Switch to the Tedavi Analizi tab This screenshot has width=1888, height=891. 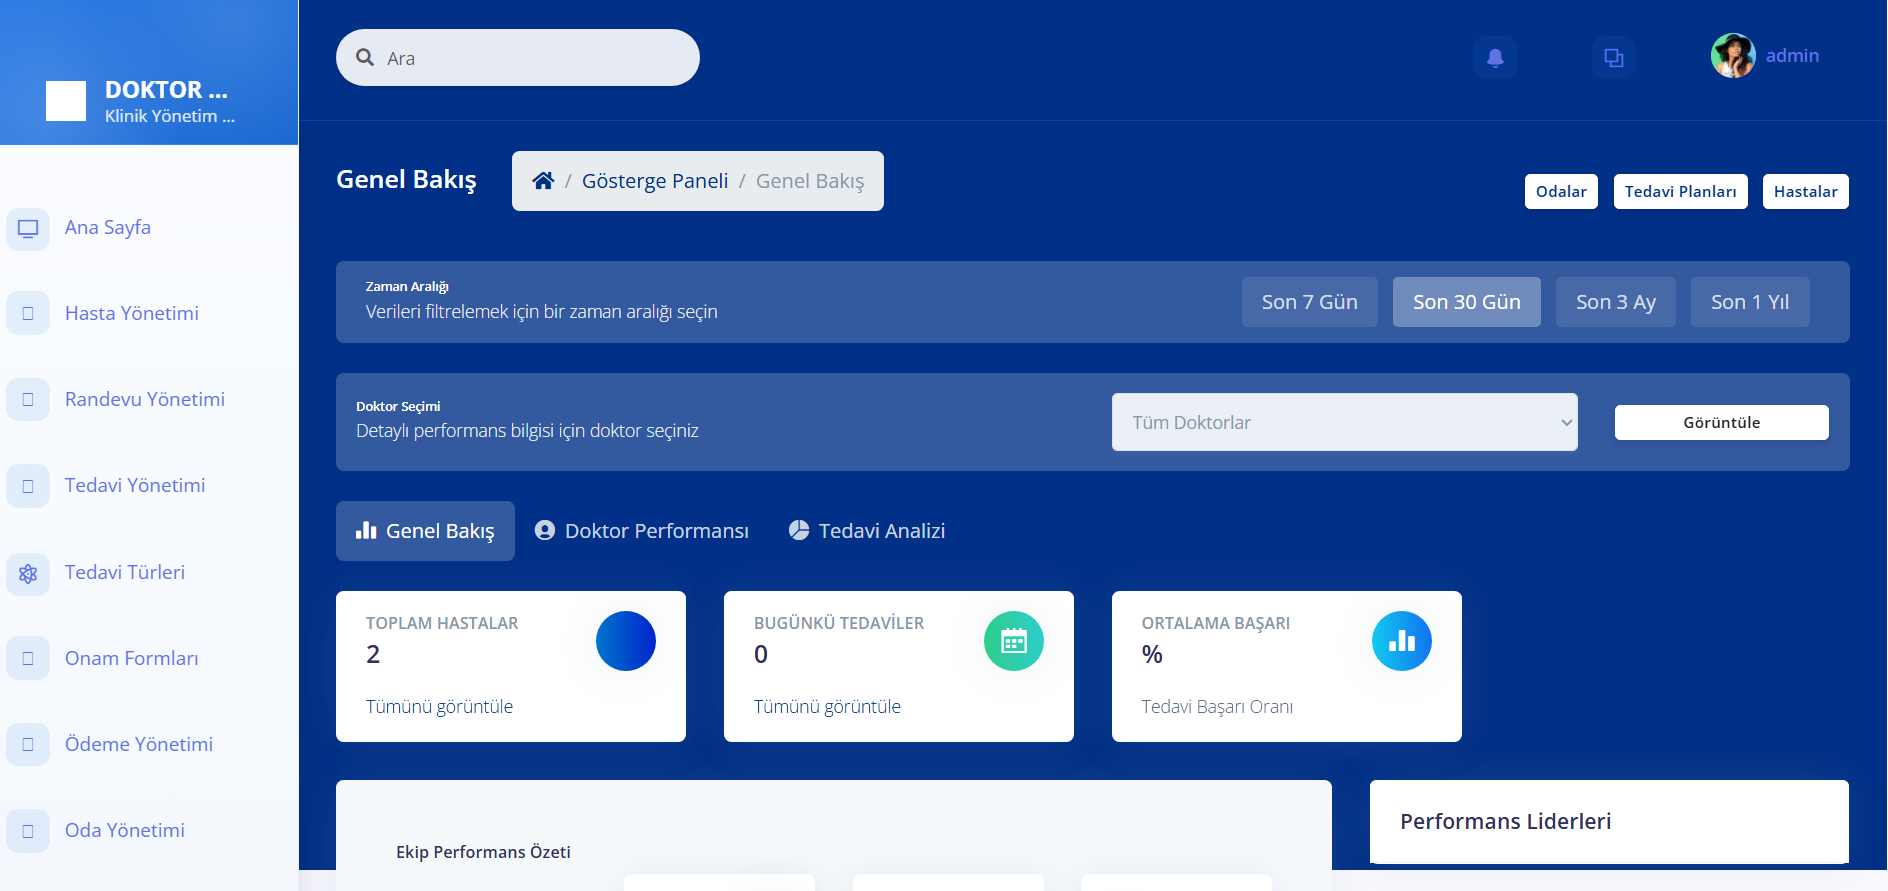[867, 531]
